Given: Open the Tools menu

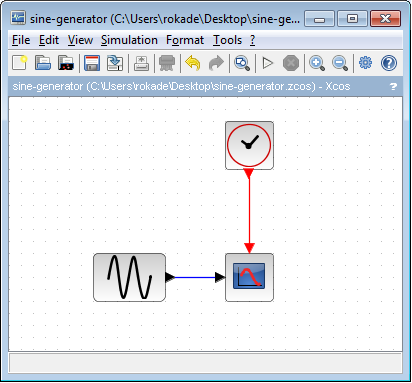Looking at the screenshot, I should pos(228,40).
